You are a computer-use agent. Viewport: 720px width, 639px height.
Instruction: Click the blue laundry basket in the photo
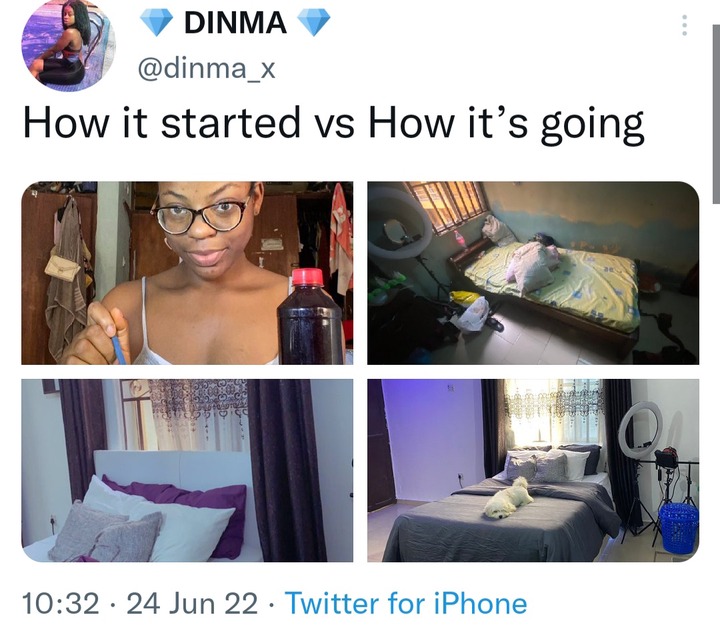coord(679,527)
